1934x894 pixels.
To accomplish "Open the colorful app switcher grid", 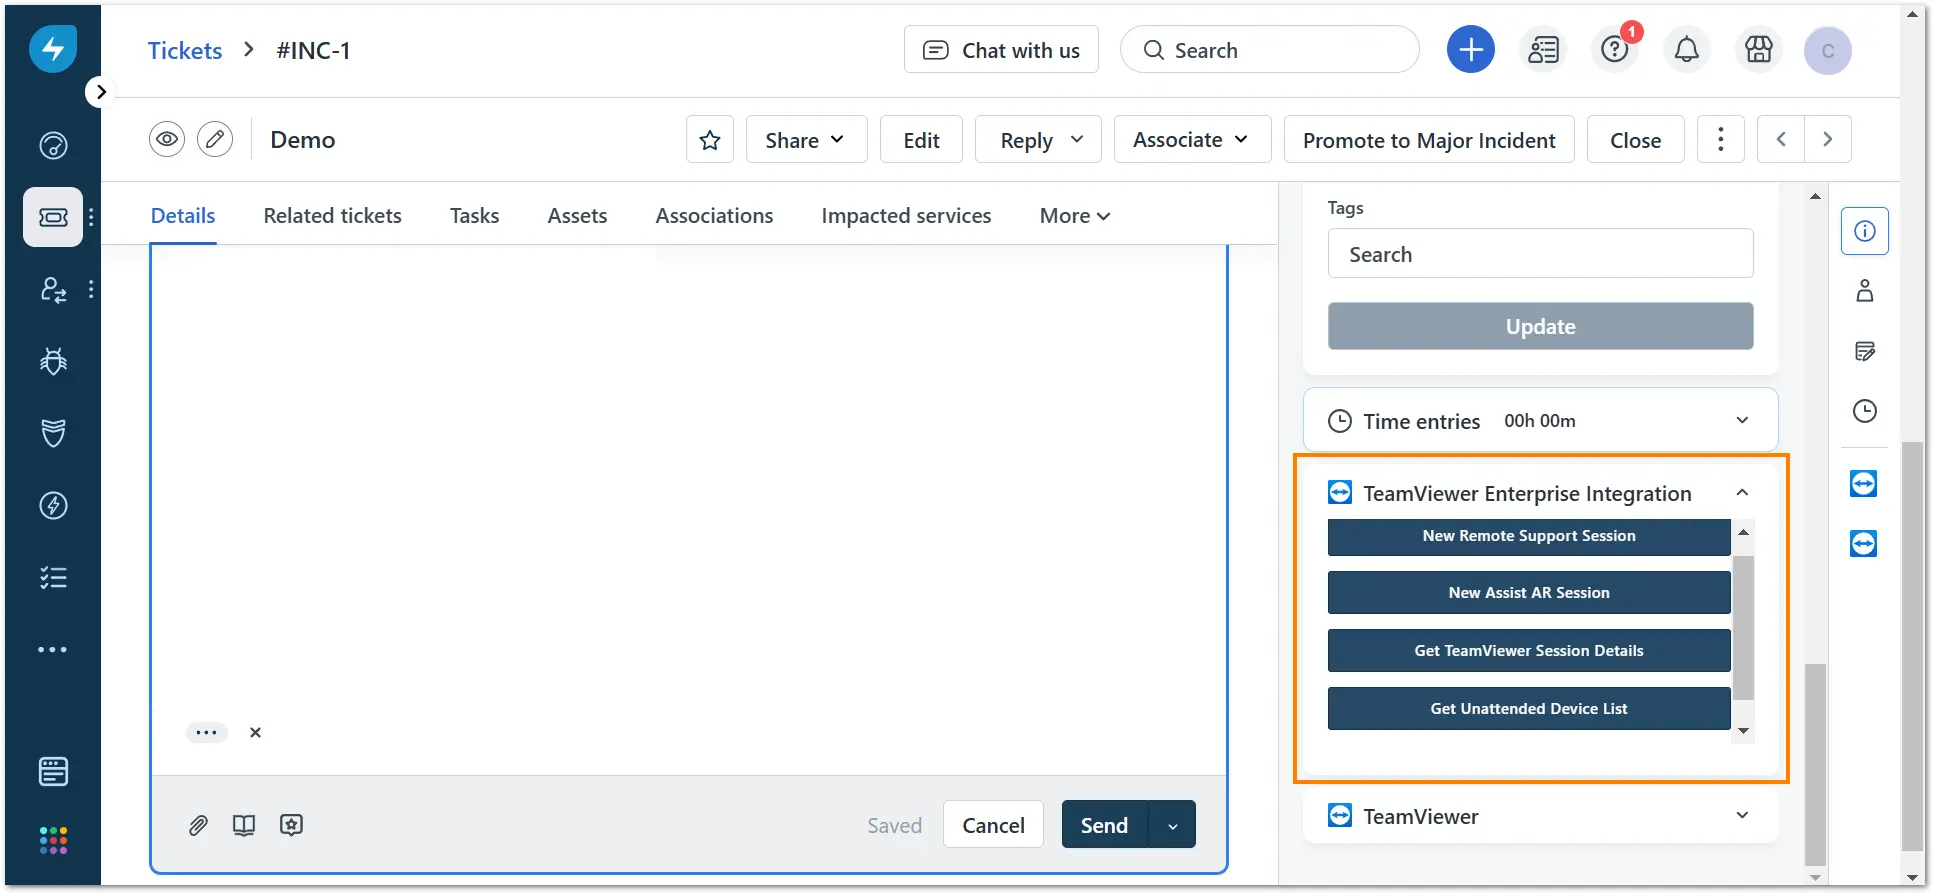I will 53,840.
